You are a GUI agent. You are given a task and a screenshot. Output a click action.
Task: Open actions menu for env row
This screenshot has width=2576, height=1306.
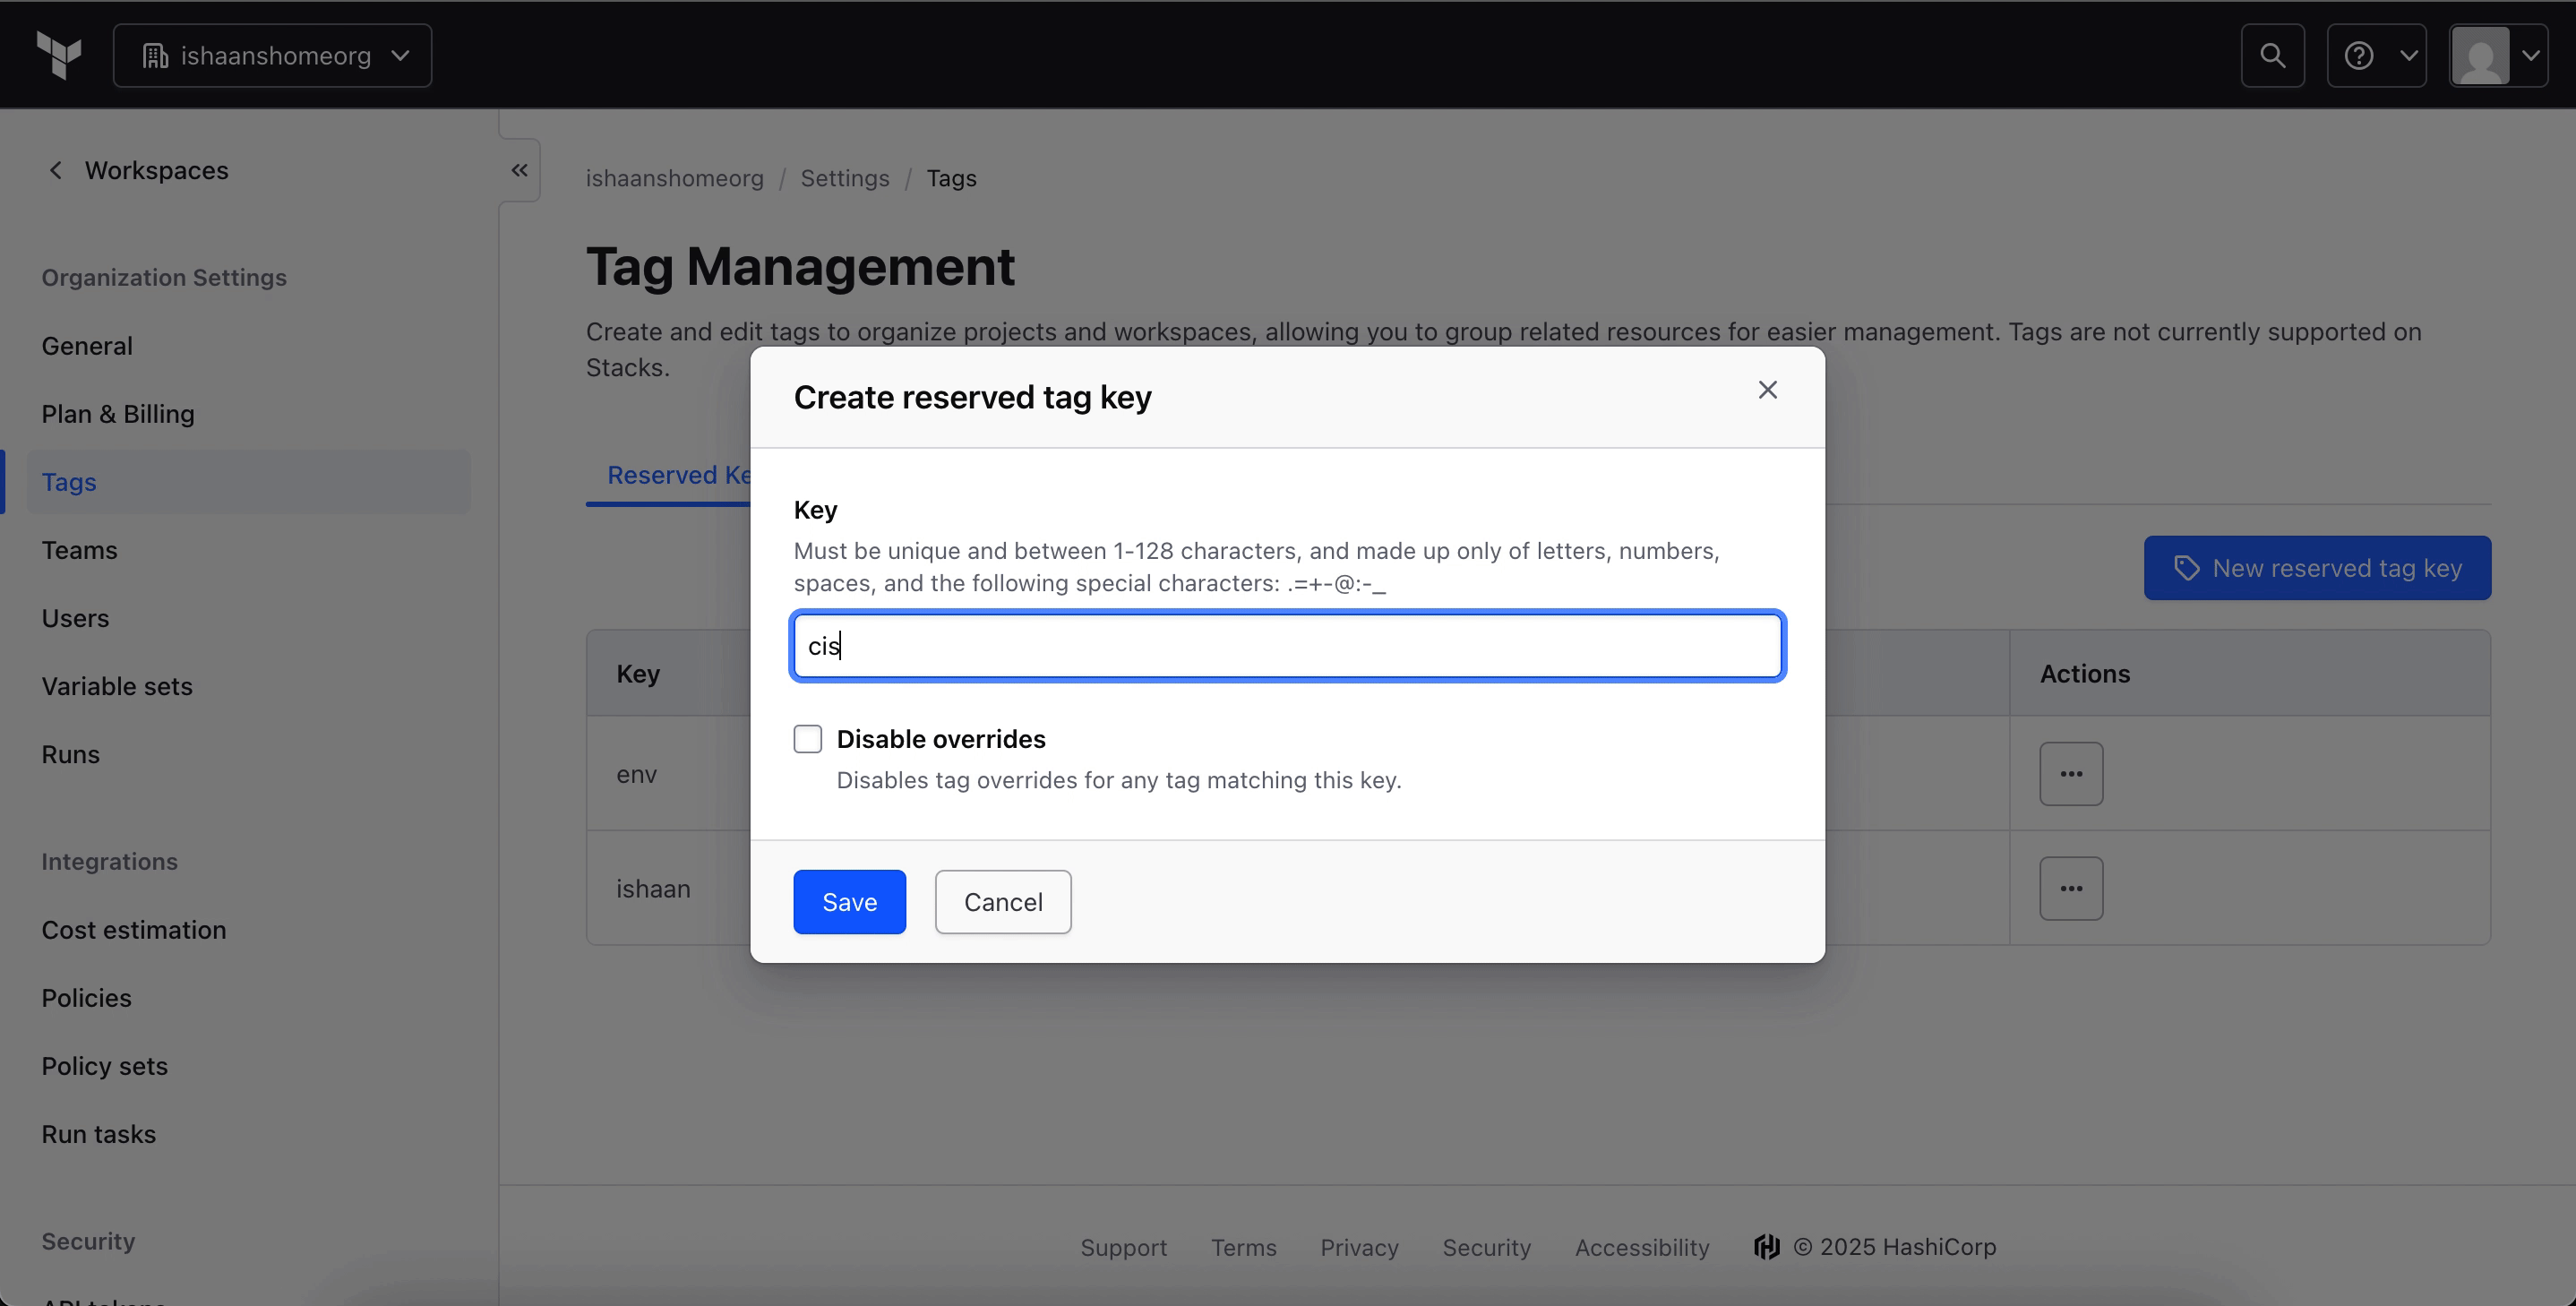2071,774
